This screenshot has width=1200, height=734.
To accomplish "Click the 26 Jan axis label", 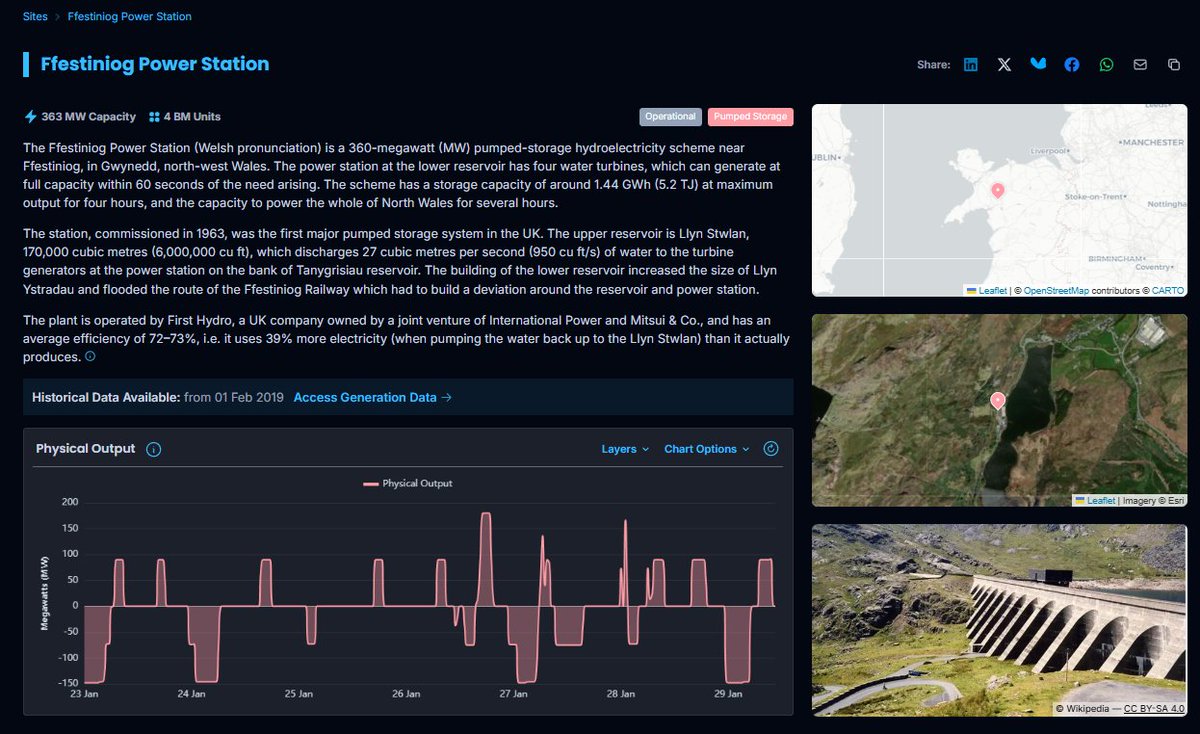I will (406, 693).
